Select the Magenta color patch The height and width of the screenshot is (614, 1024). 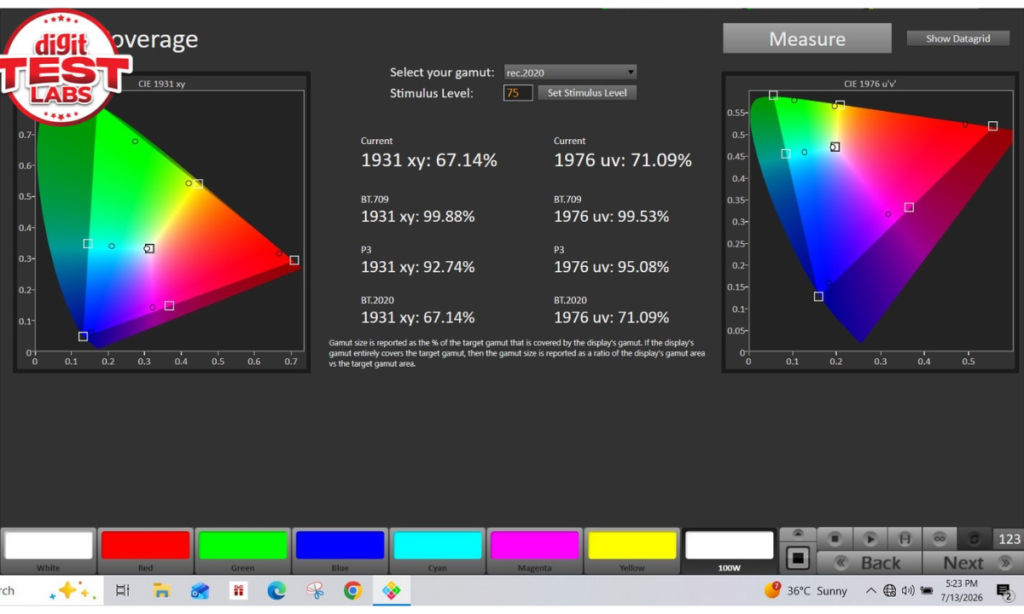(534, 551)
